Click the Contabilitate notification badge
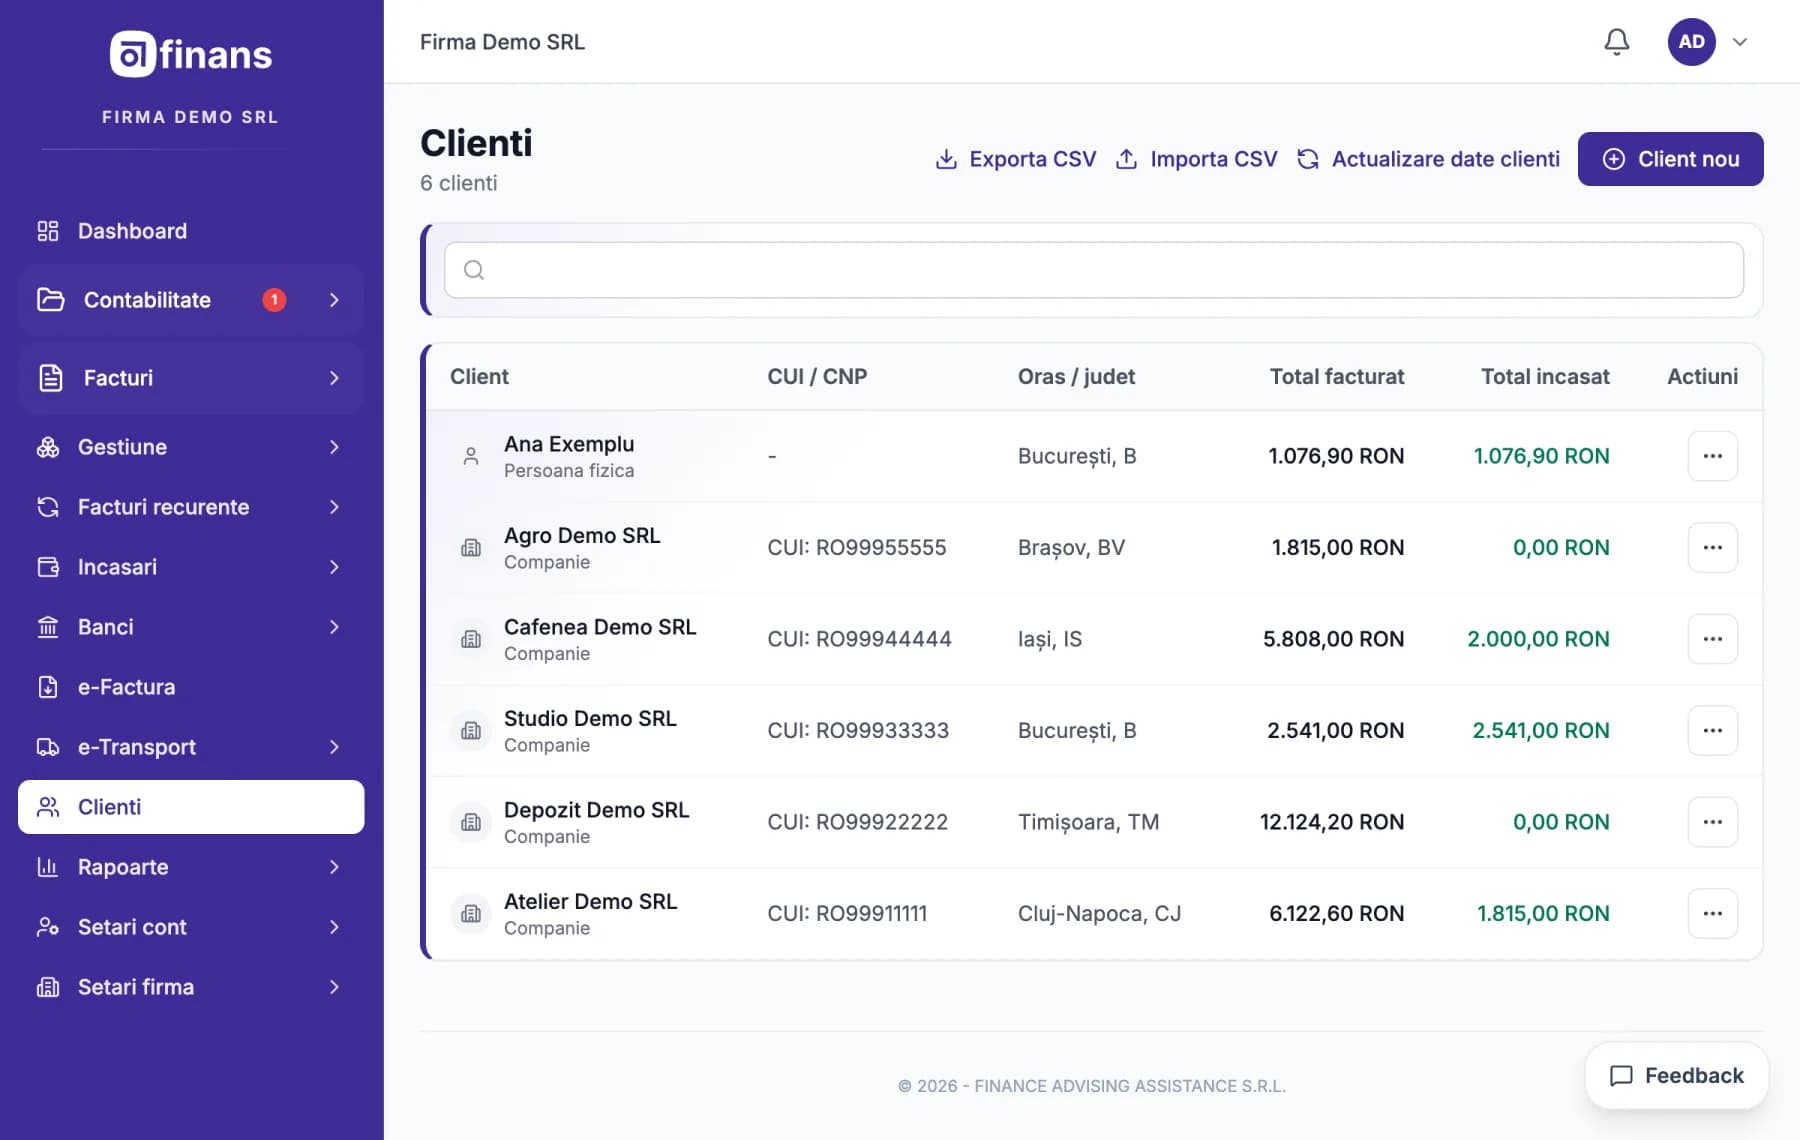 [x=274, y=300]
